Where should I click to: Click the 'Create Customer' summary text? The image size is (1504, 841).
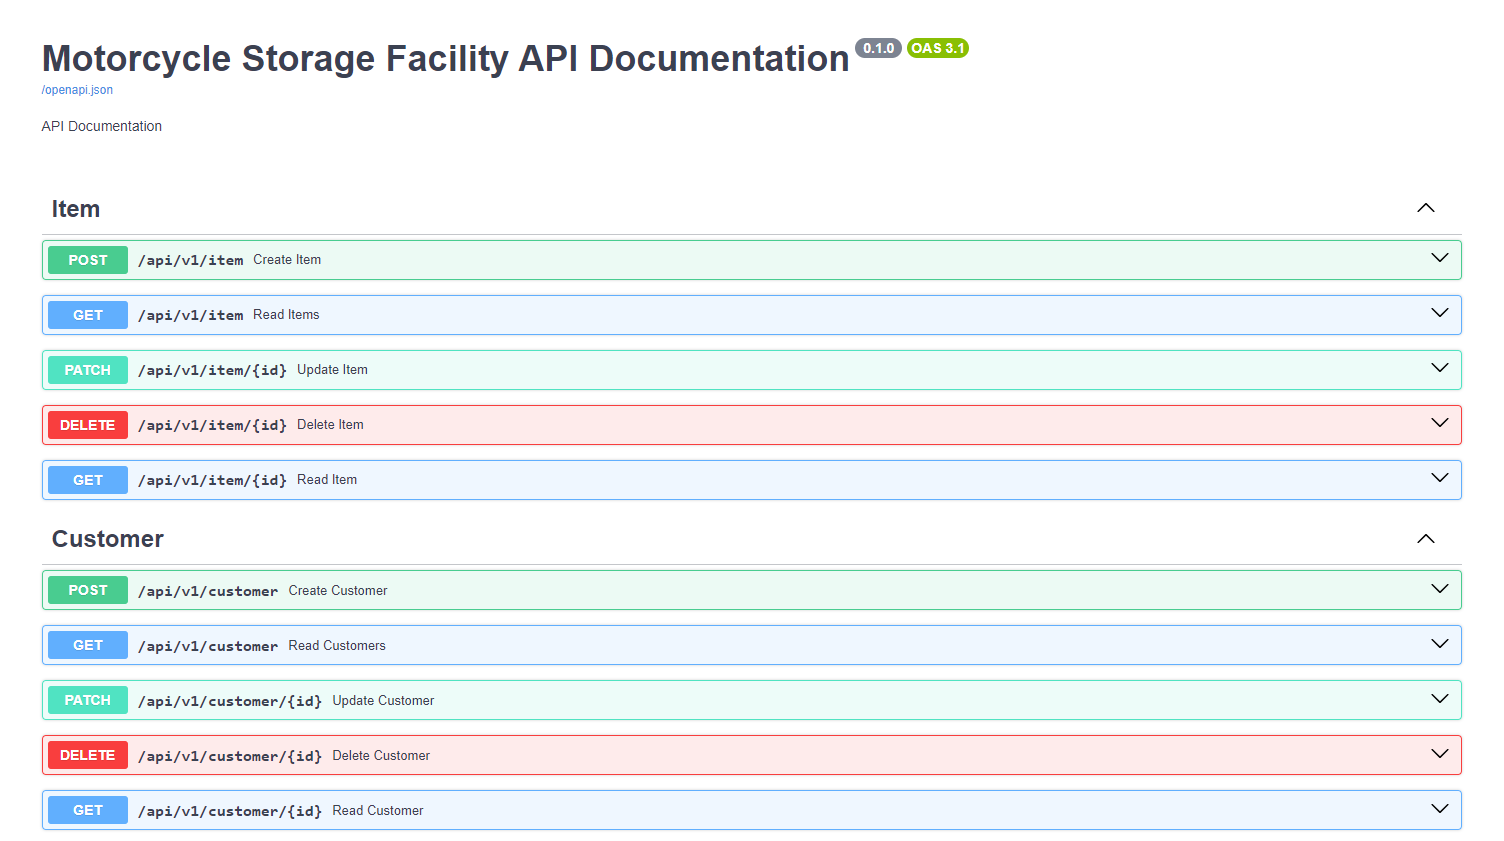click(338, 591)
